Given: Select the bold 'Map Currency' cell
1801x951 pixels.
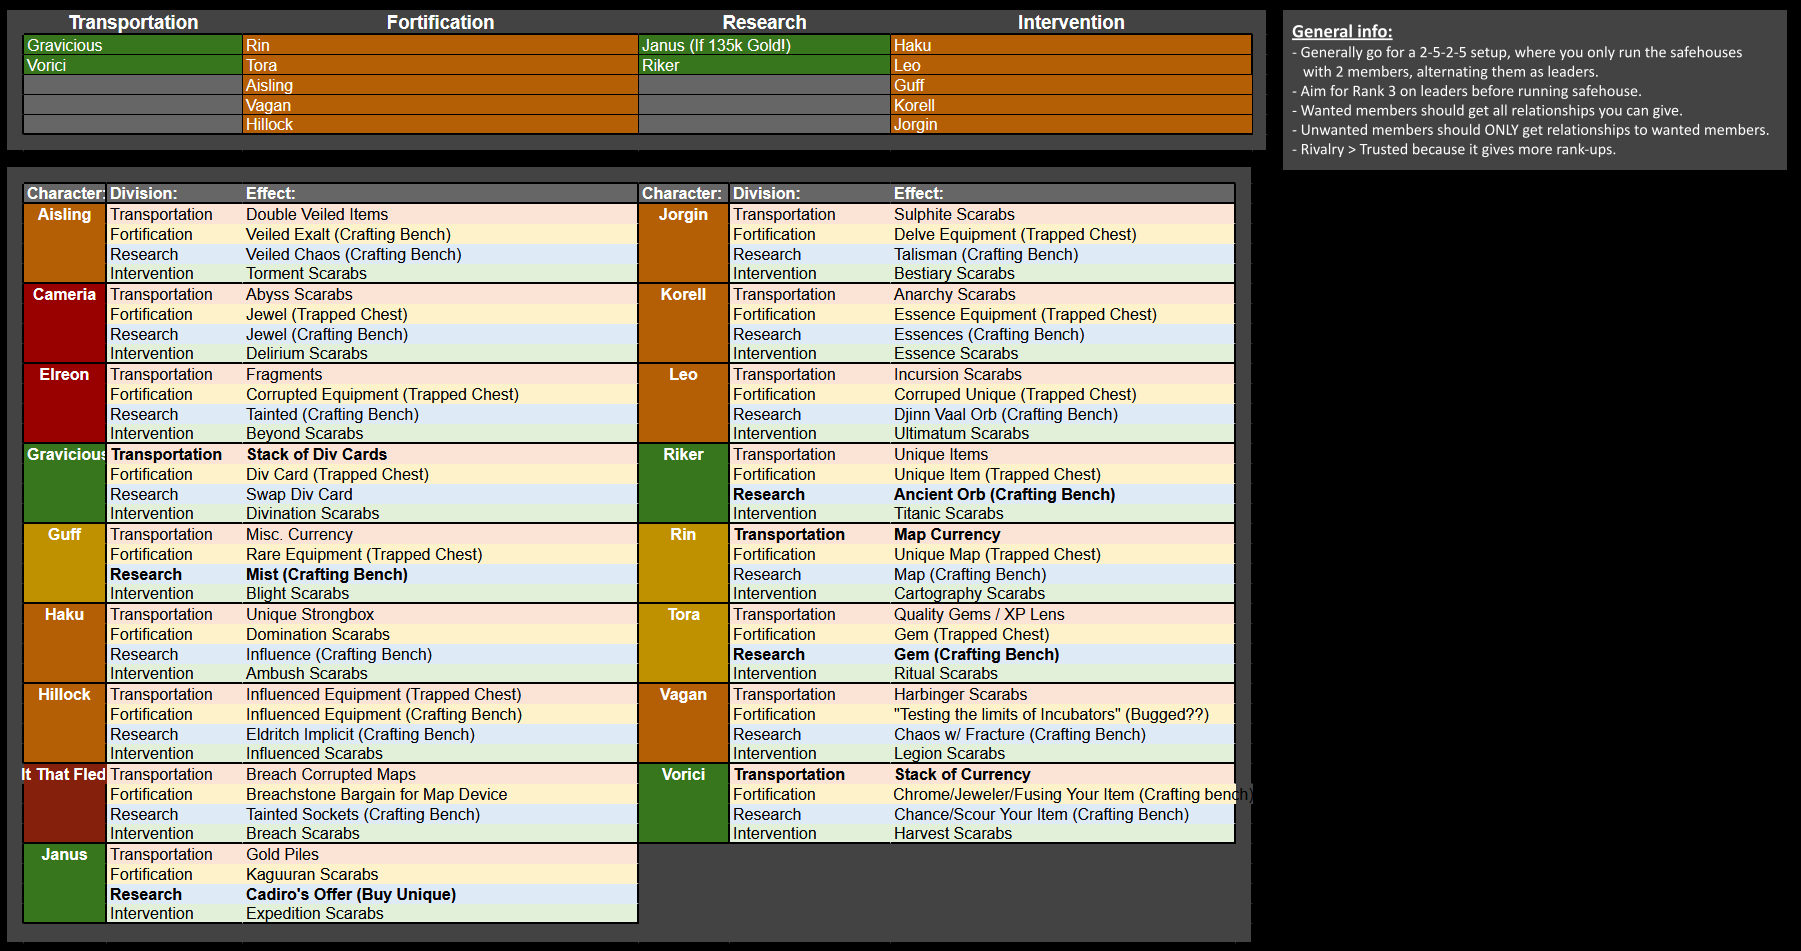Looking at the screenshot, I should (1062, 534).
